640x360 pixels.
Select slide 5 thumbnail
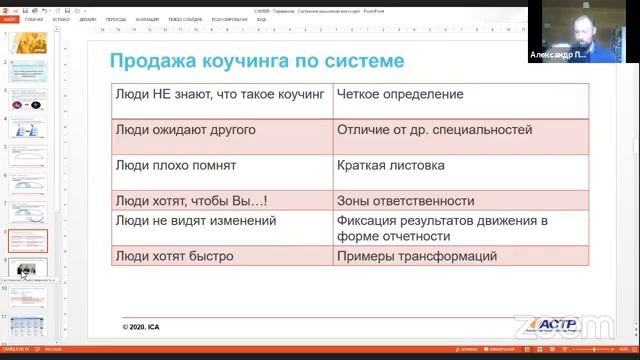pyautogui.click(x=28, y=156)
